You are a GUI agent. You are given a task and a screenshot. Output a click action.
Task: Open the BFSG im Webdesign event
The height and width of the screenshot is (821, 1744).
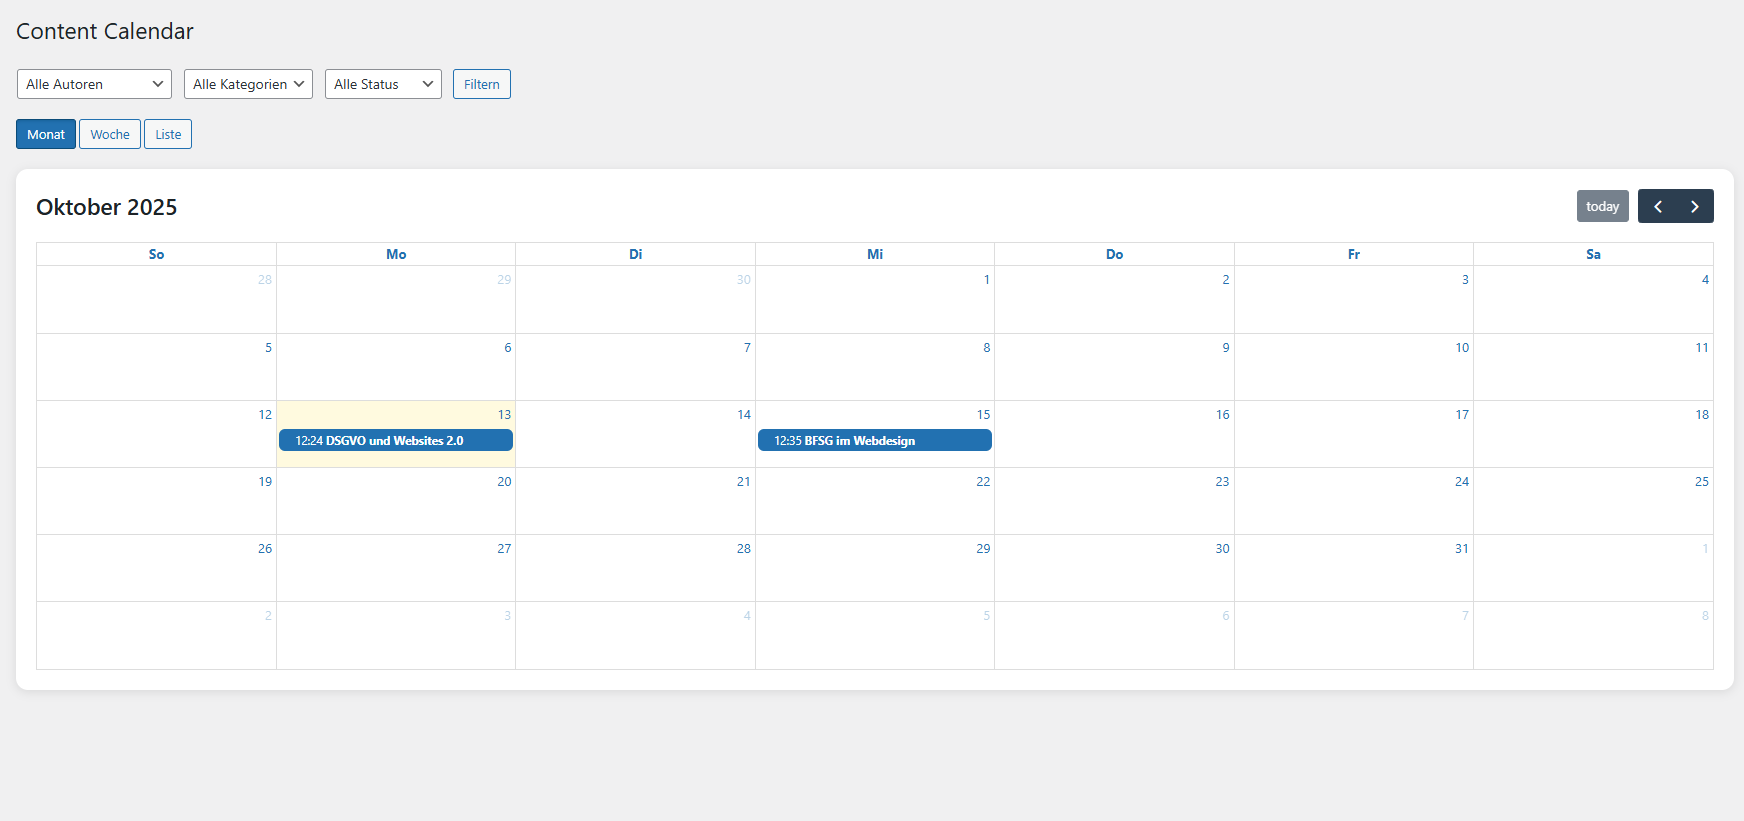(x=874, y=440)
